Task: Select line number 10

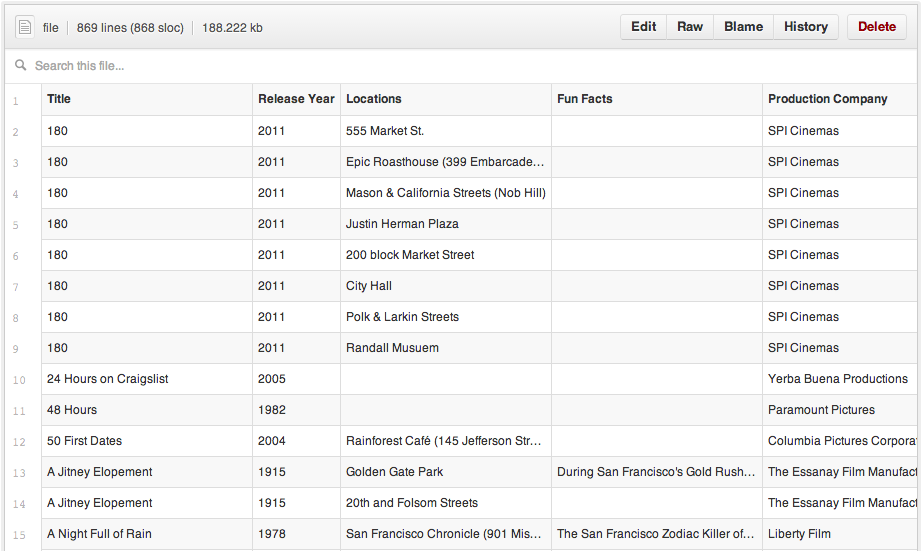Action: point(20,380)
